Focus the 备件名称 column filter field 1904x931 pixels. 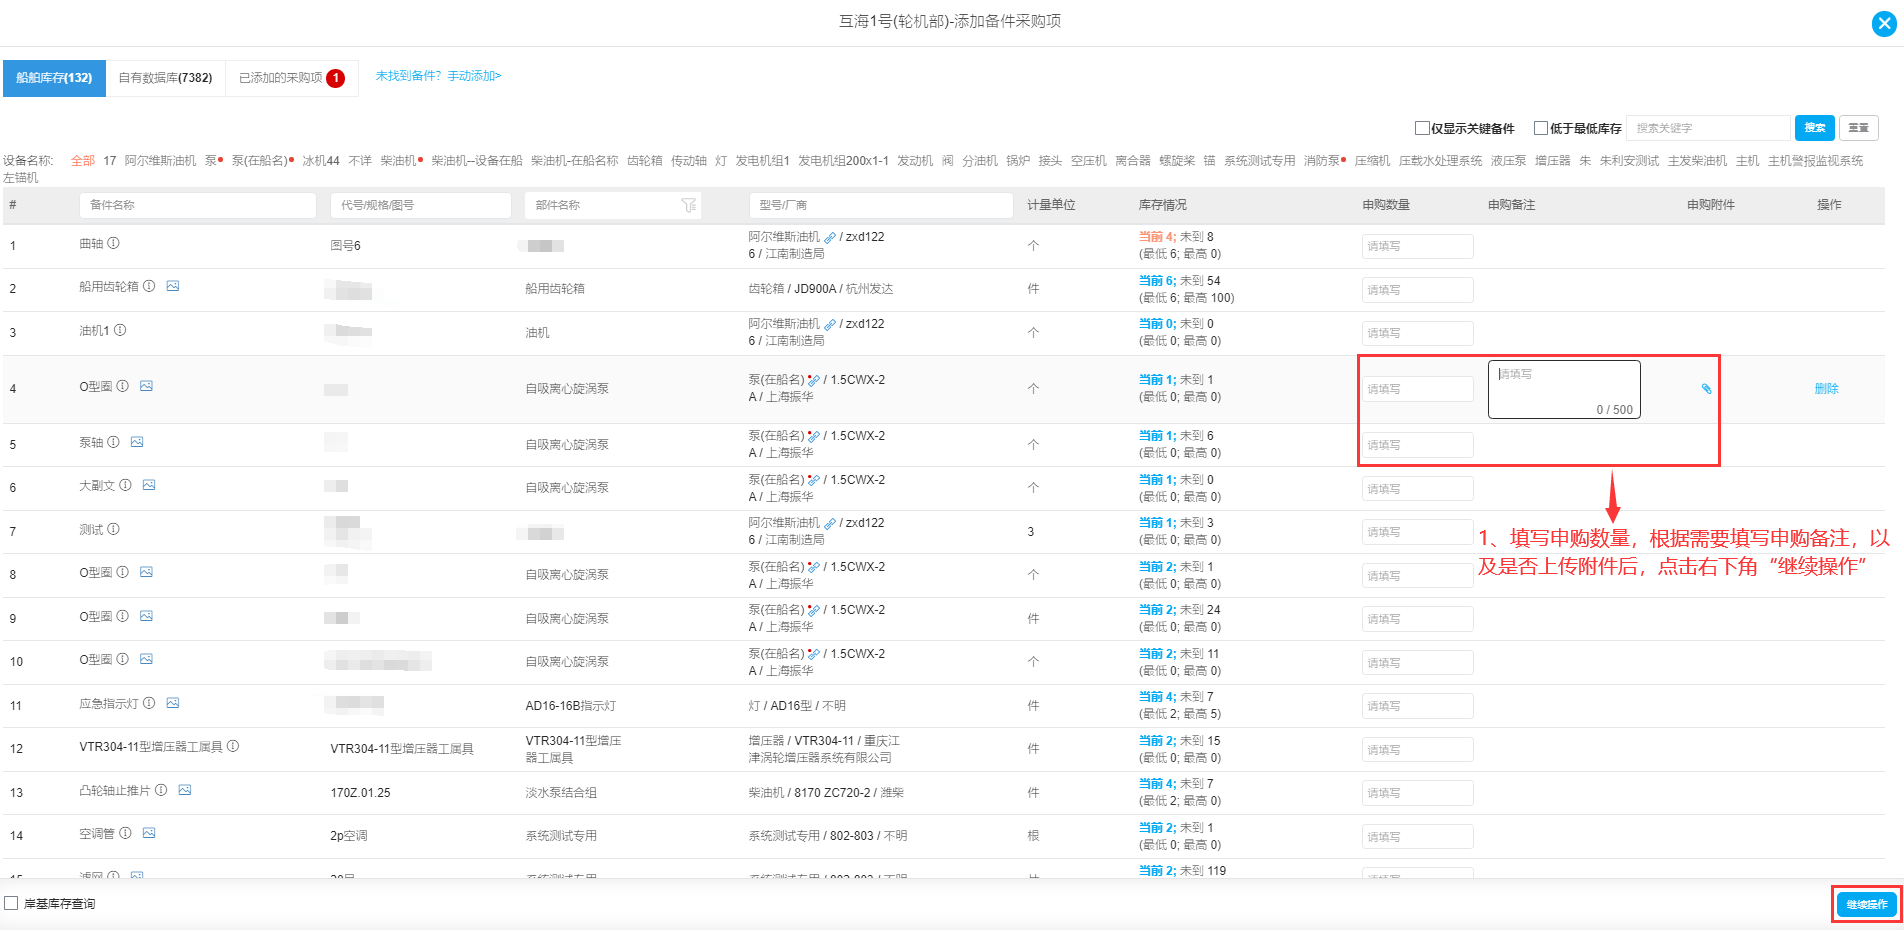tap(198, 205)
